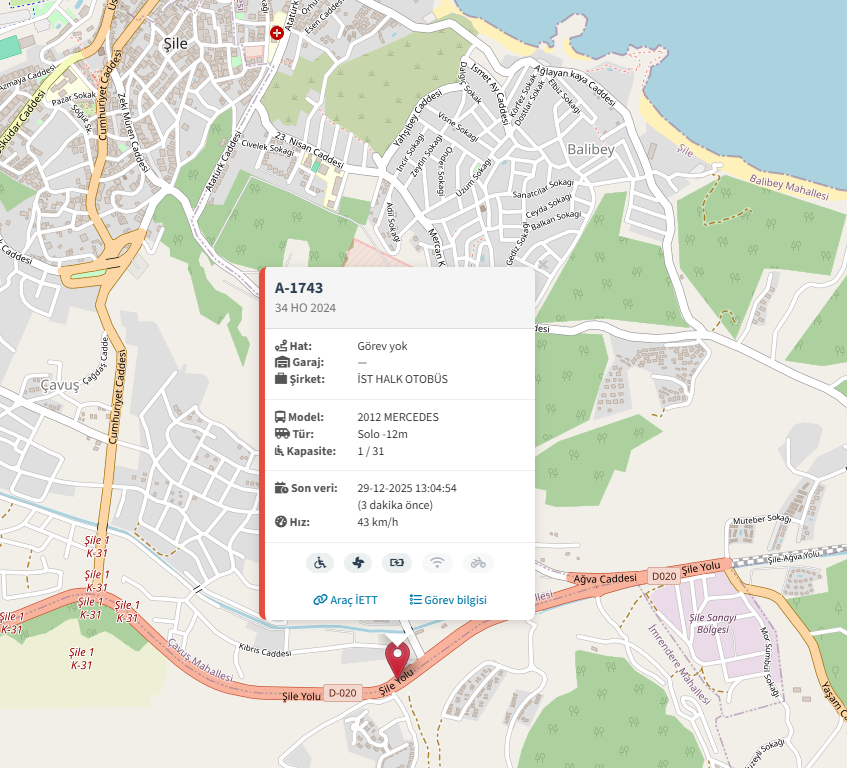Click the bus icon beside Model
The width and height of the screenshot is (847, 768).
281,417
